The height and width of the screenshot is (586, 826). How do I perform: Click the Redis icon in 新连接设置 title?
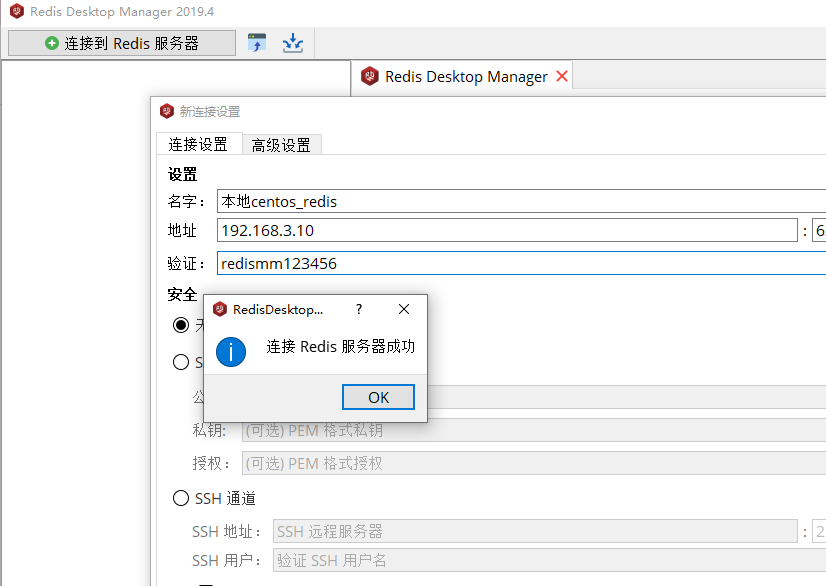(167, 111)
